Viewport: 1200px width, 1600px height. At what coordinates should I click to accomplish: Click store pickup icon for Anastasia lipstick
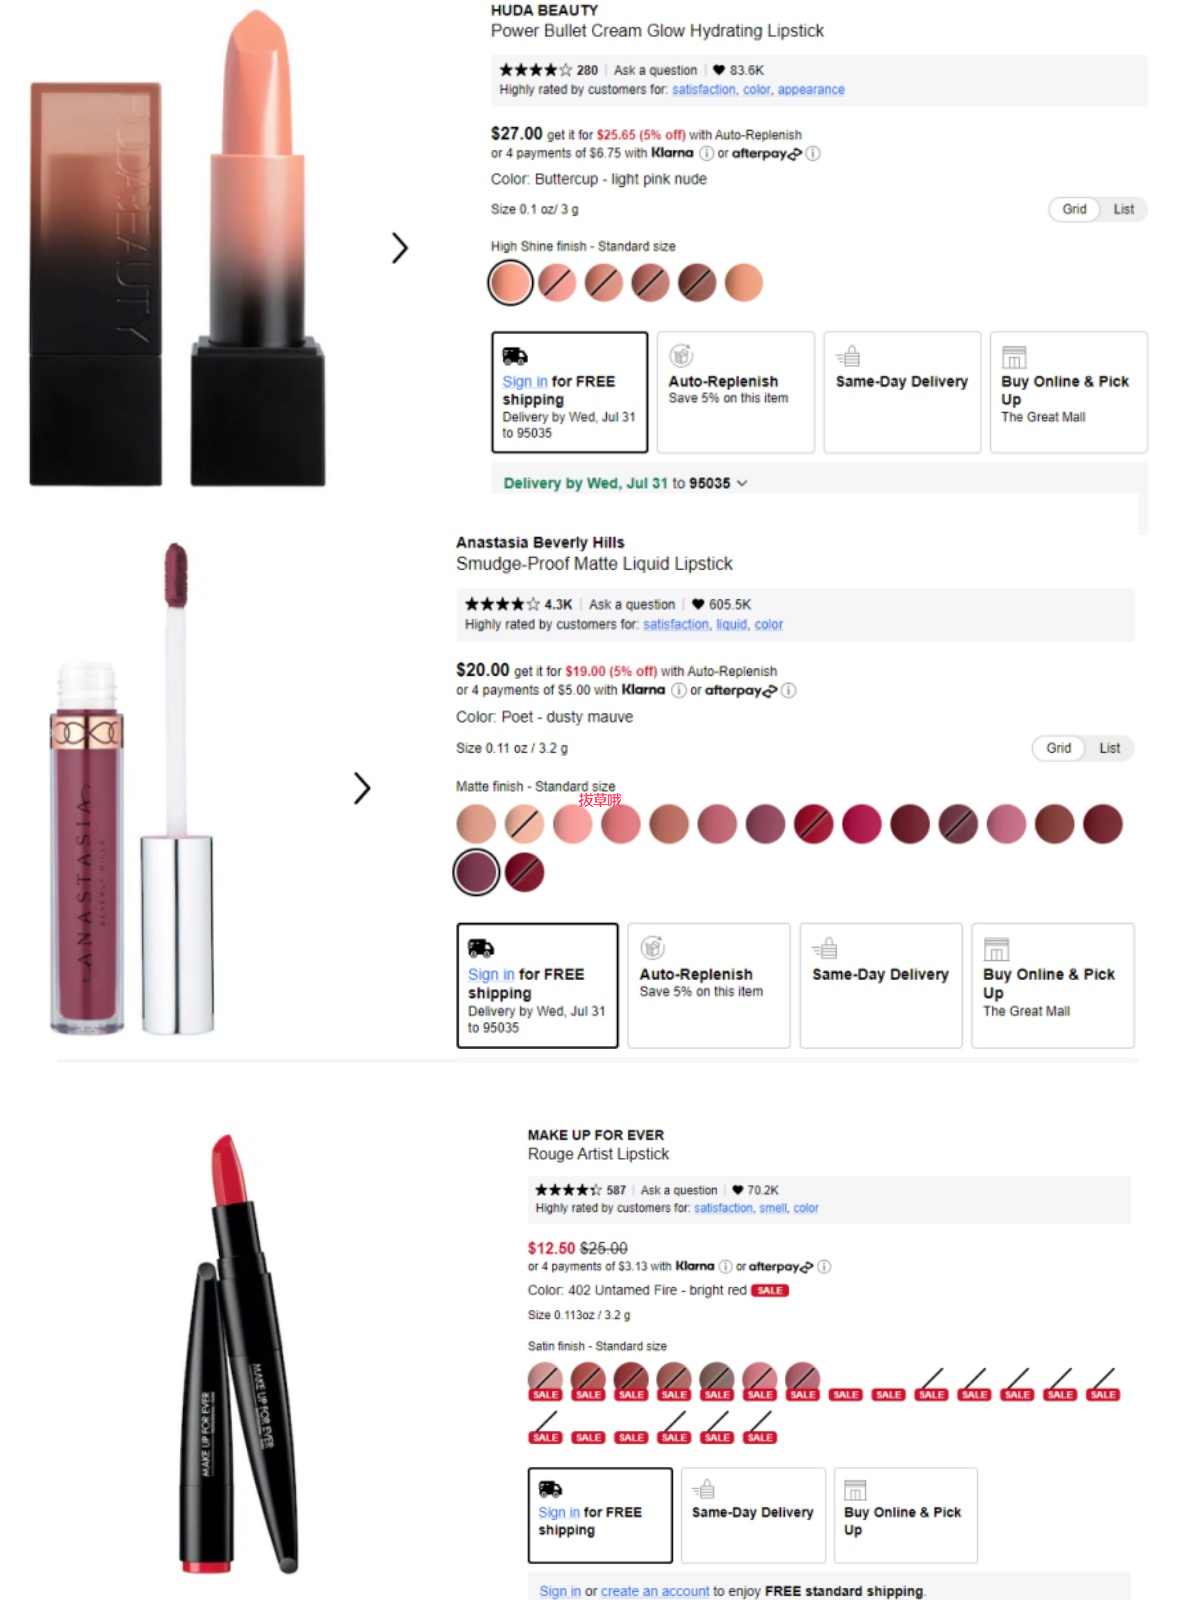(x=996, y=949)
